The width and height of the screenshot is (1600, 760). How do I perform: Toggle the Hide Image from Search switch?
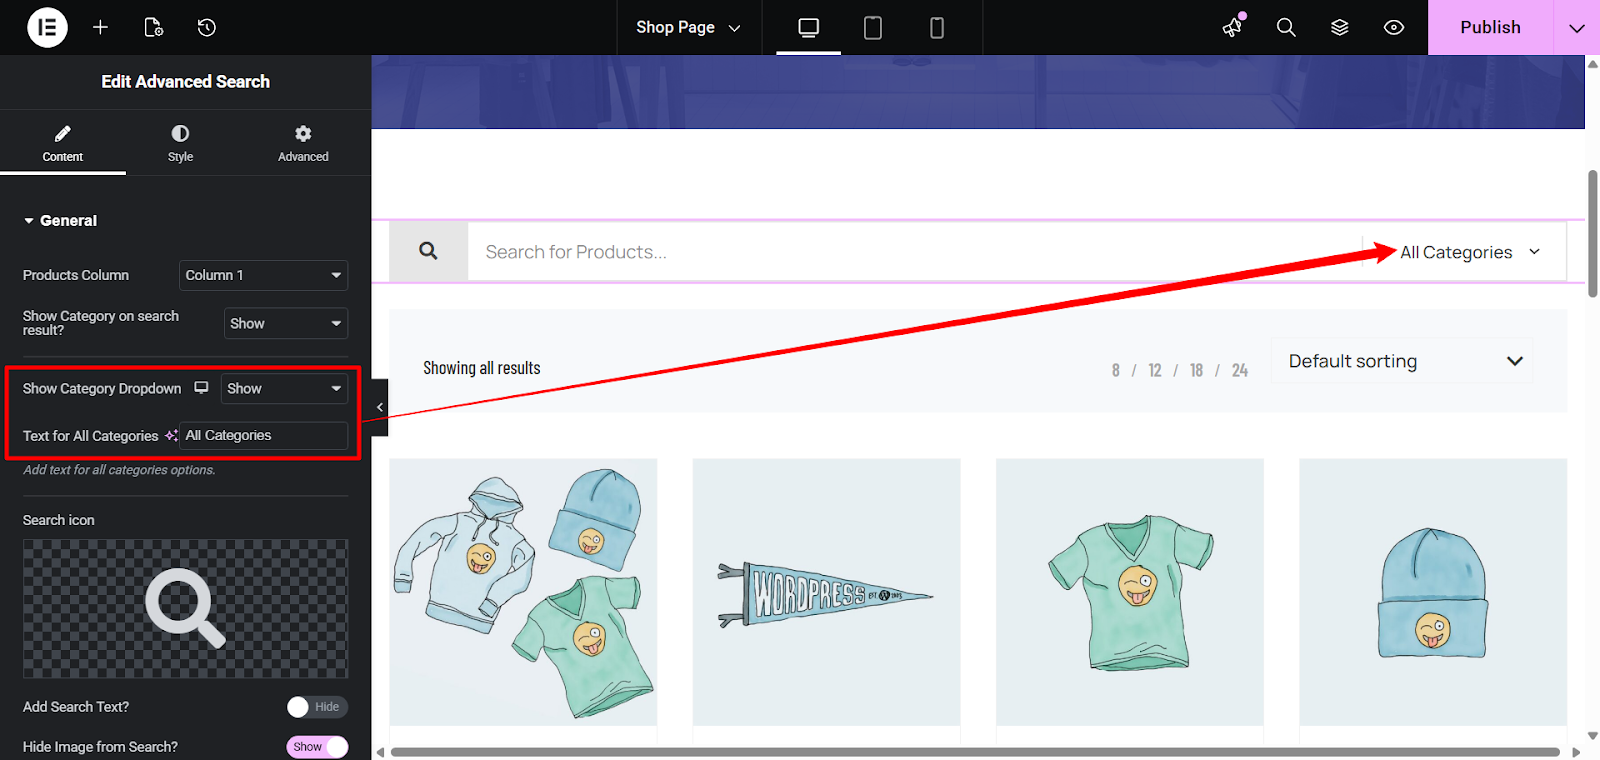click(316, 747)
